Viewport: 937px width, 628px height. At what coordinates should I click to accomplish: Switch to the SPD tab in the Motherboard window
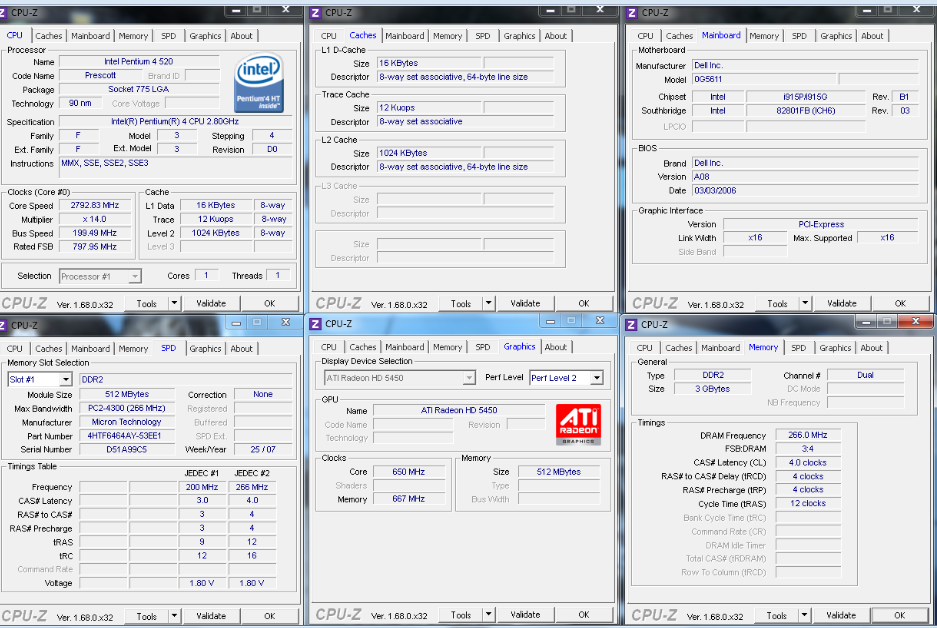tap(799, 36)
